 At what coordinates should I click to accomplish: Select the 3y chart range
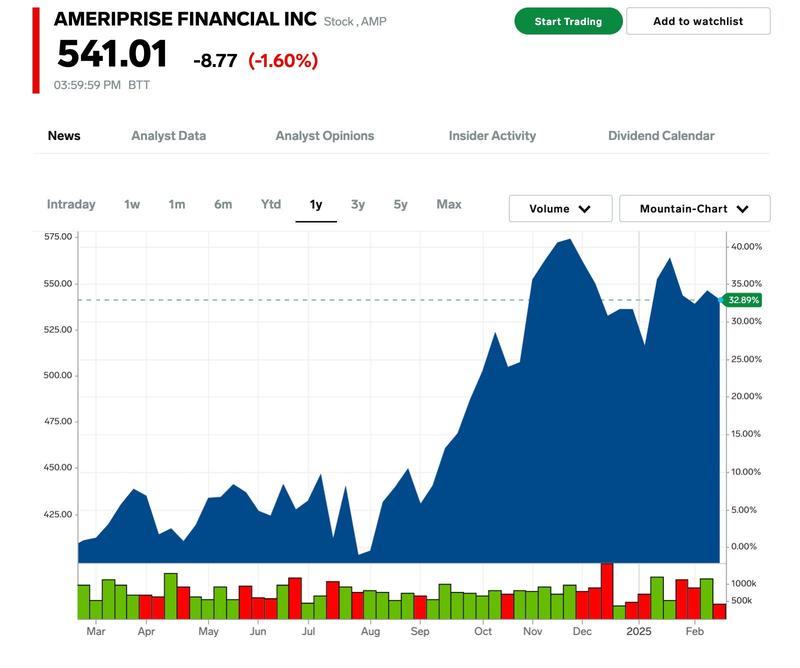358,205
